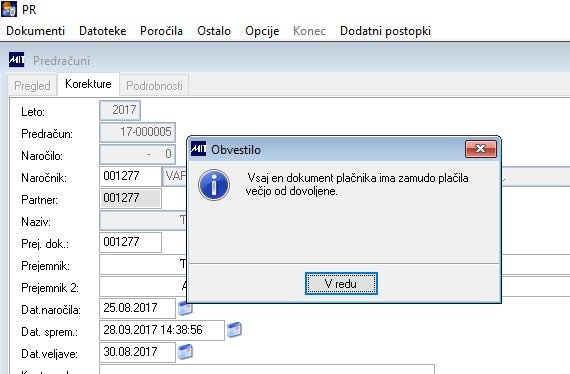Click the MIT icon beside Predračuni
Screen dimensions: 570x374
click(x=16, y=60)
